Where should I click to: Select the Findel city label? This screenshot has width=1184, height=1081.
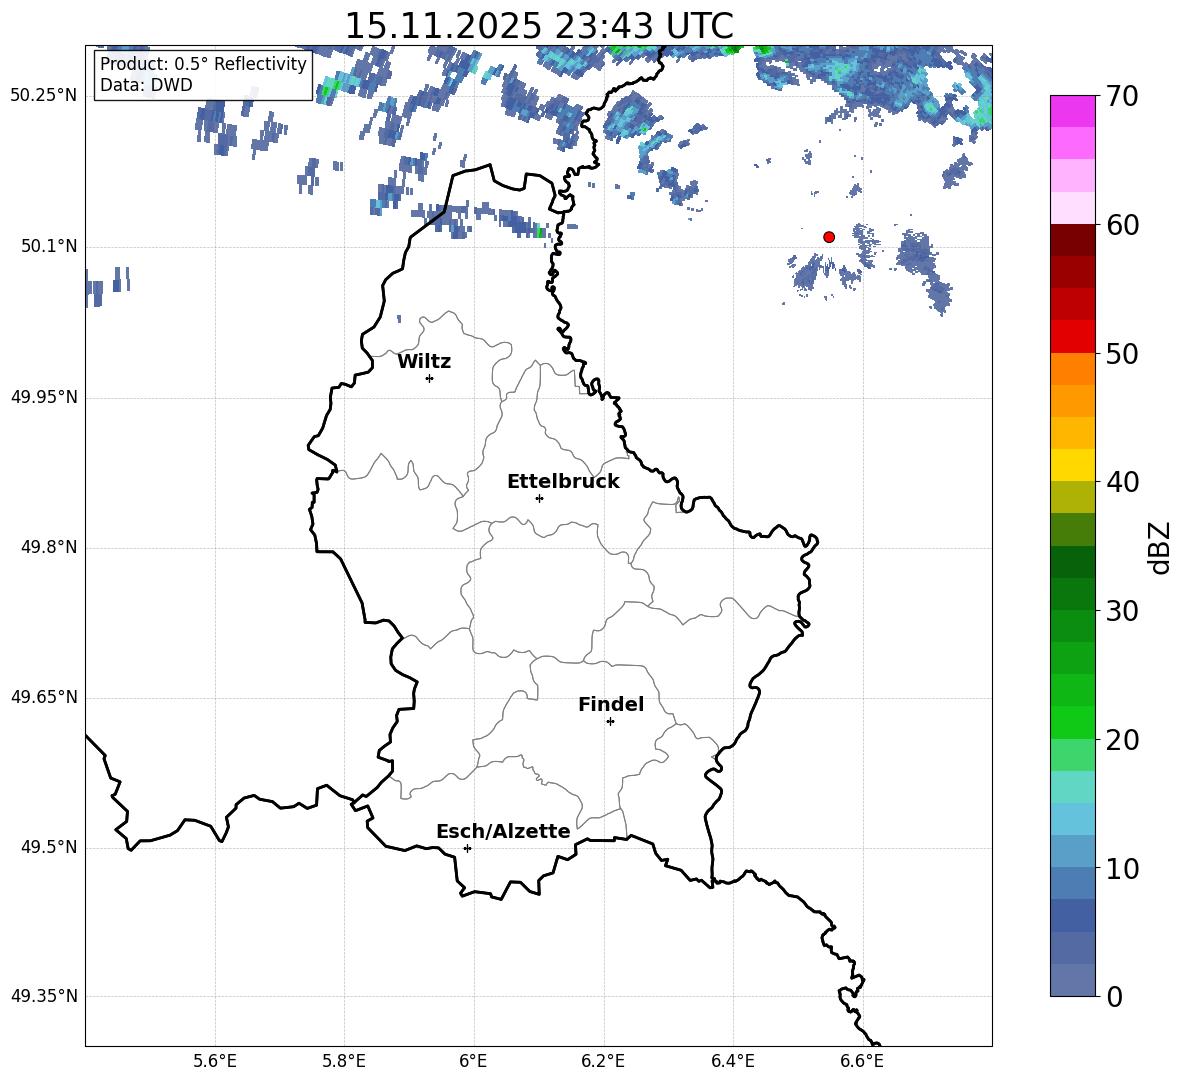pyautogui.click(x=611, y=704)
